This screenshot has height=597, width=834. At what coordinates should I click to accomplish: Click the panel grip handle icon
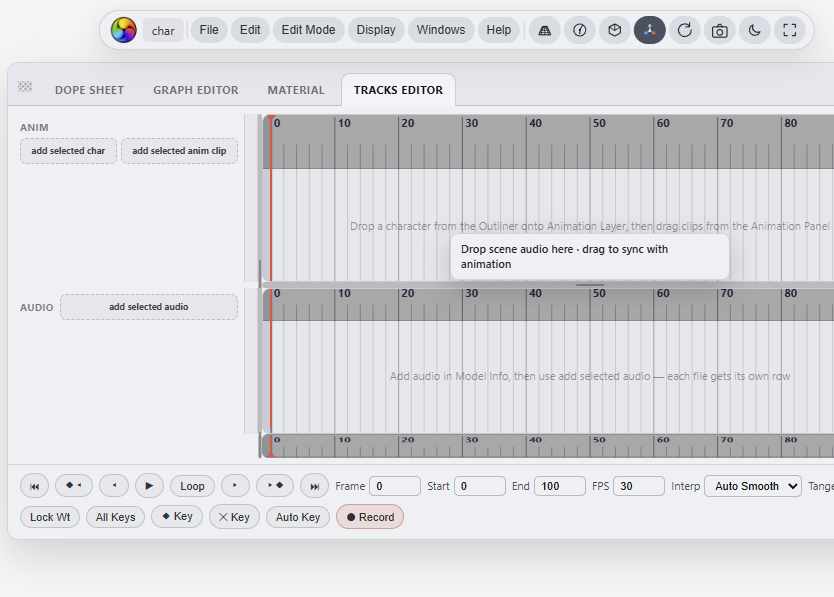pos(25,86)
